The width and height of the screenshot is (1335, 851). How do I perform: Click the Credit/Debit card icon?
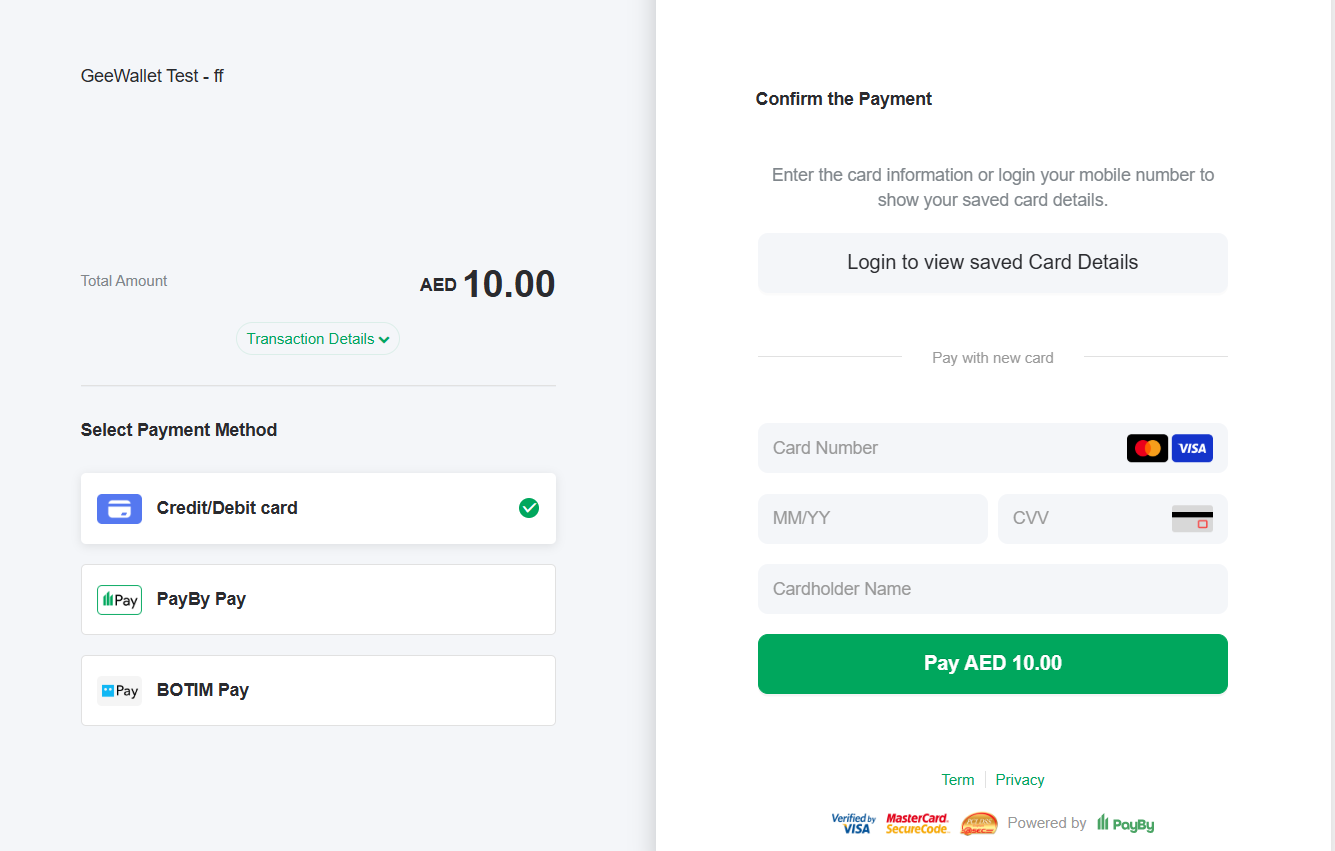pos(119,508)
